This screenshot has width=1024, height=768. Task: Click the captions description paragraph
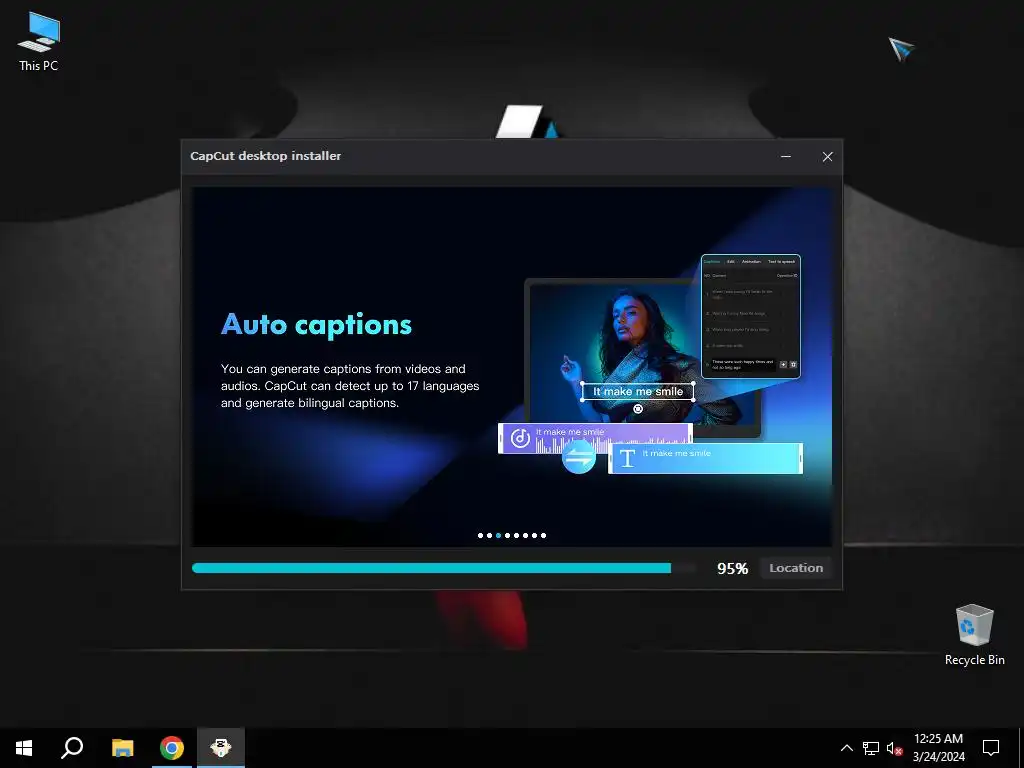tap(350, 386)
